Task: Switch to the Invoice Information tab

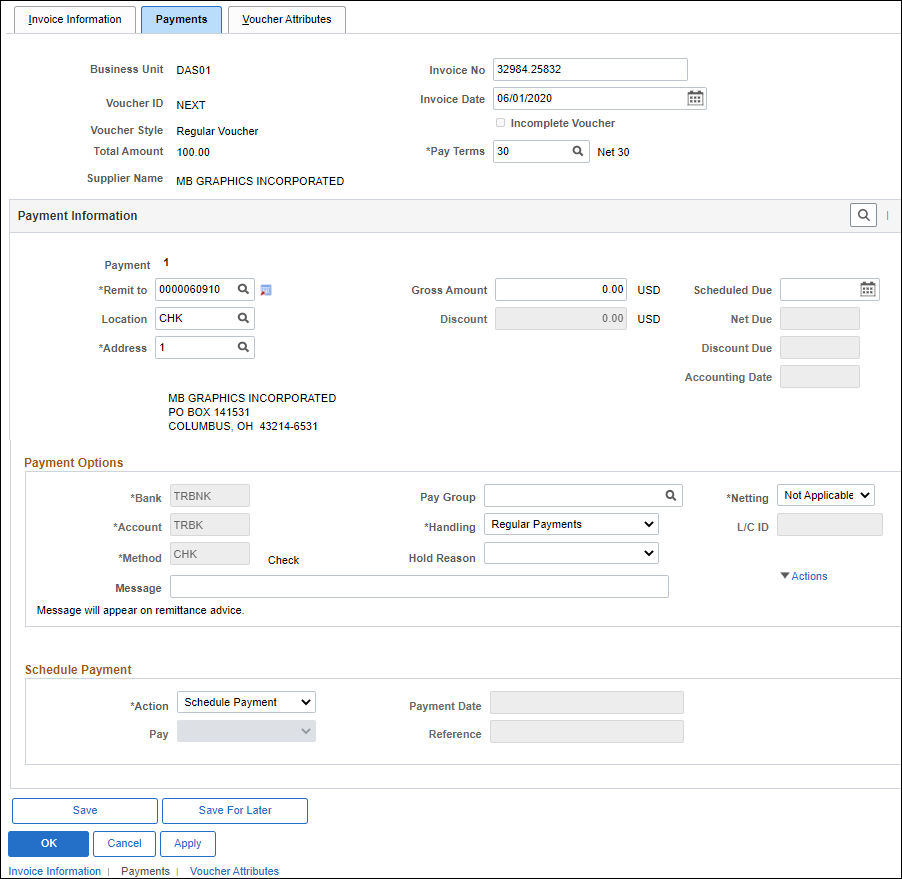Action: point(75,20)
